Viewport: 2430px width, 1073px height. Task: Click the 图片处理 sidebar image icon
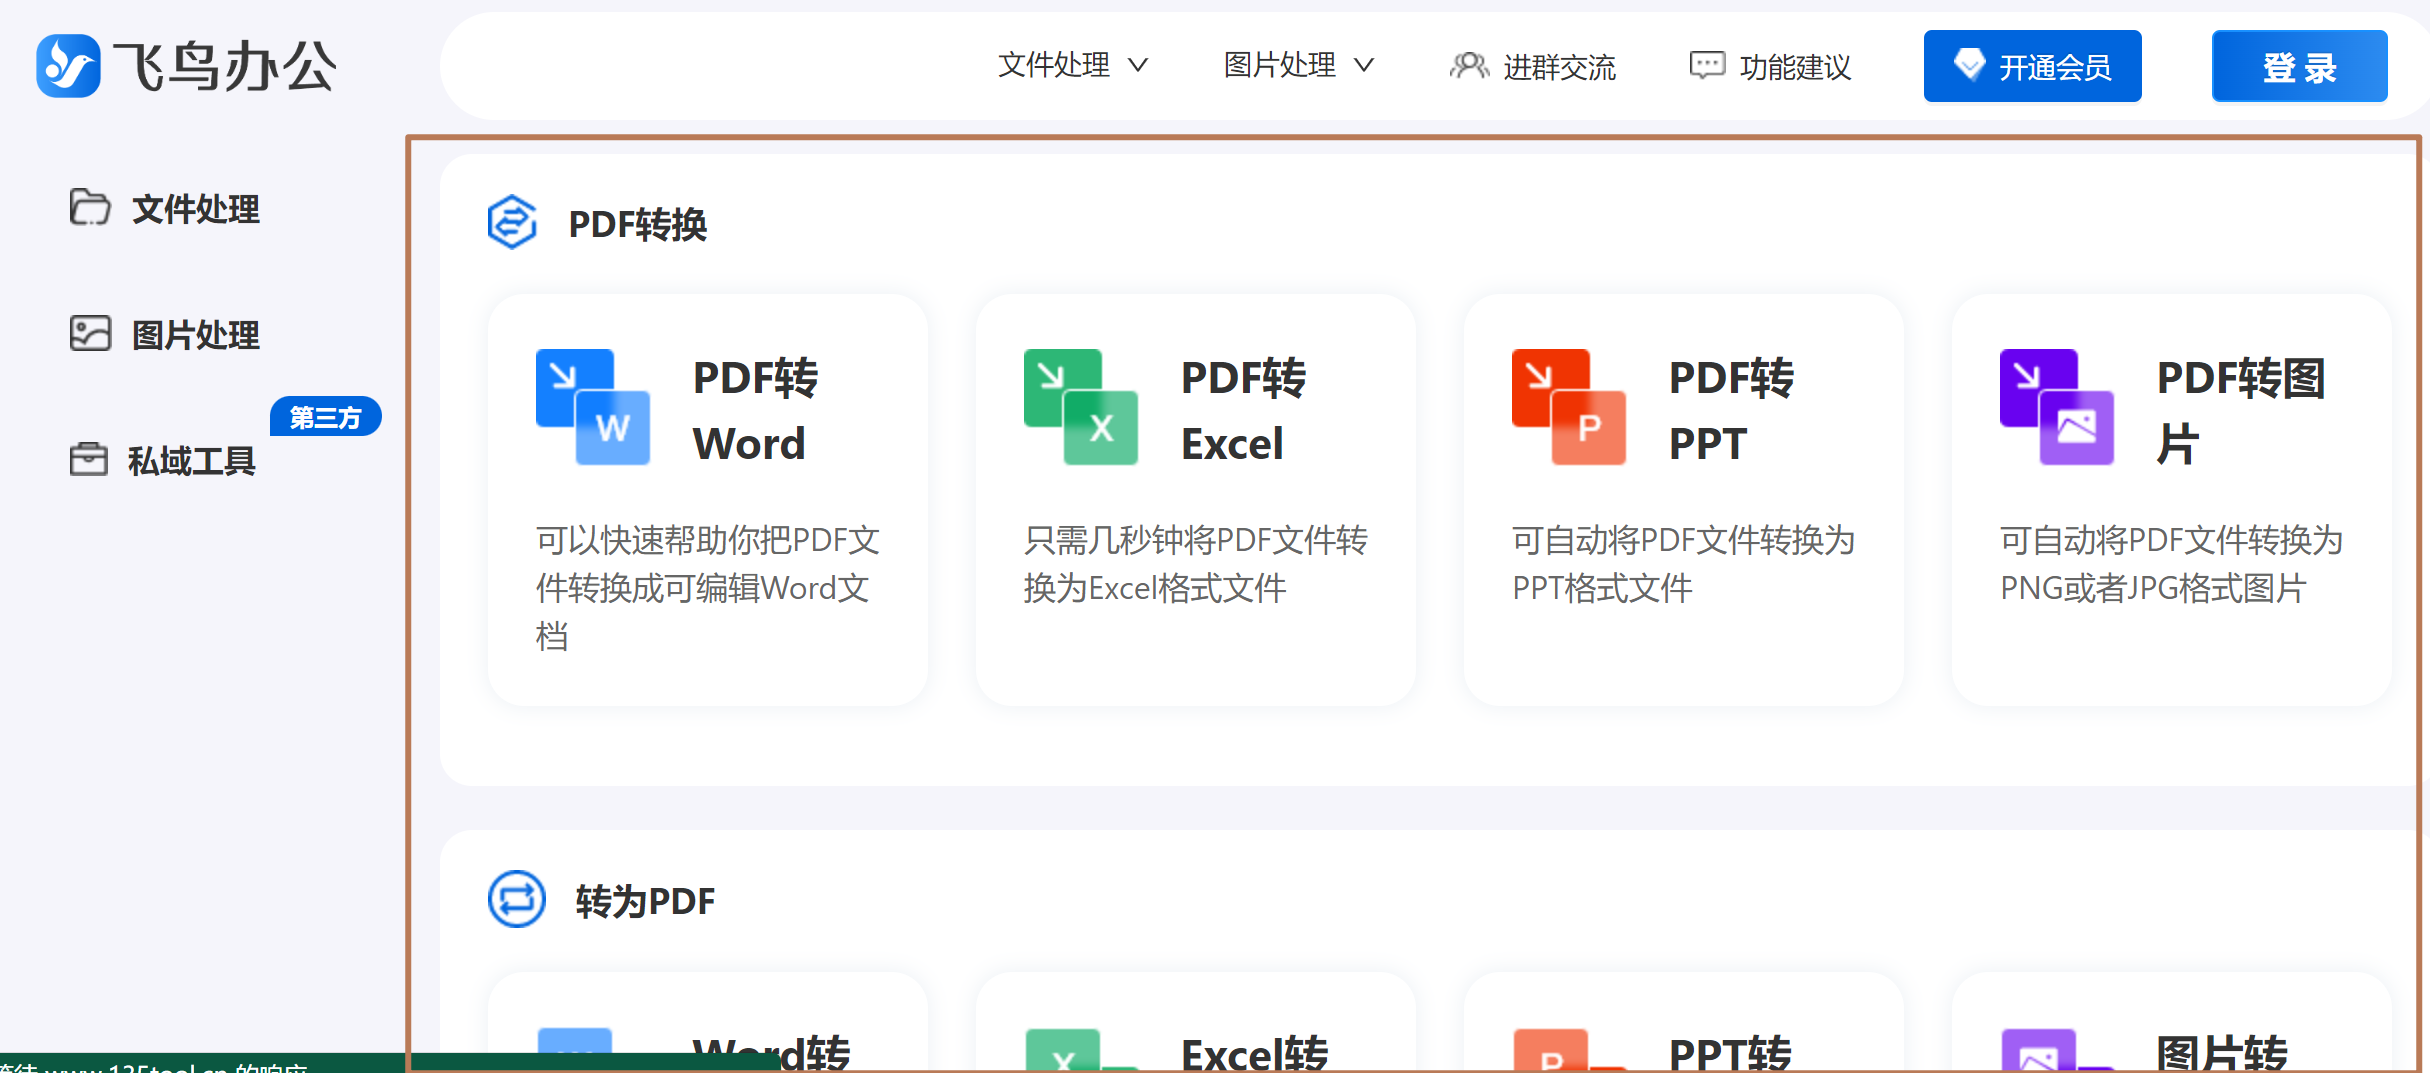(x=90, y=333)
